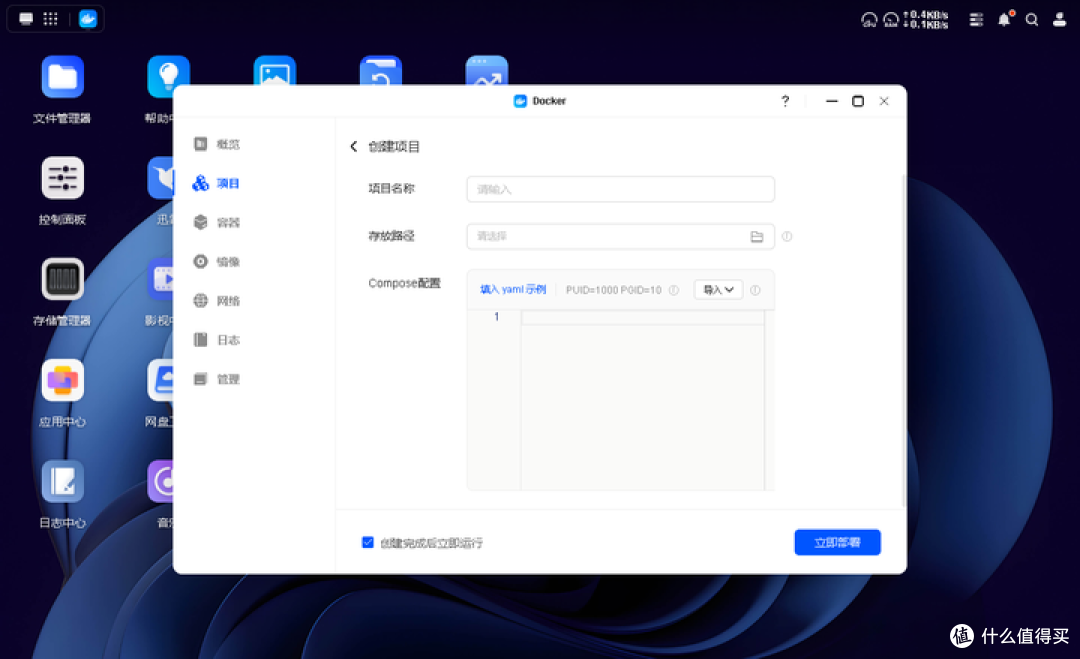Open the app grid launcher icon
The width and height of the screenshot is (1080, 659).
point(50,19)
